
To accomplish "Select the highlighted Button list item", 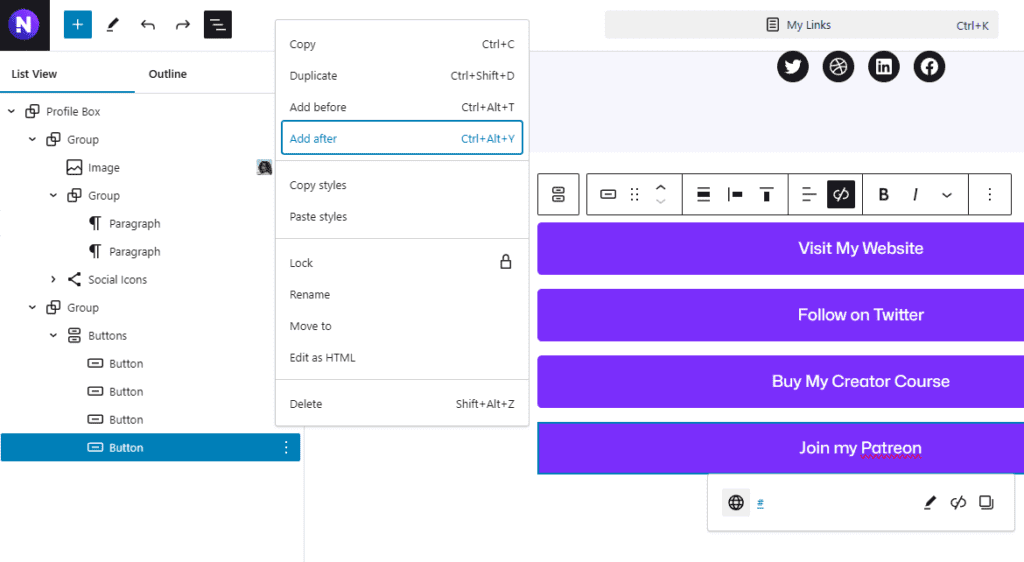I will 150,447.
